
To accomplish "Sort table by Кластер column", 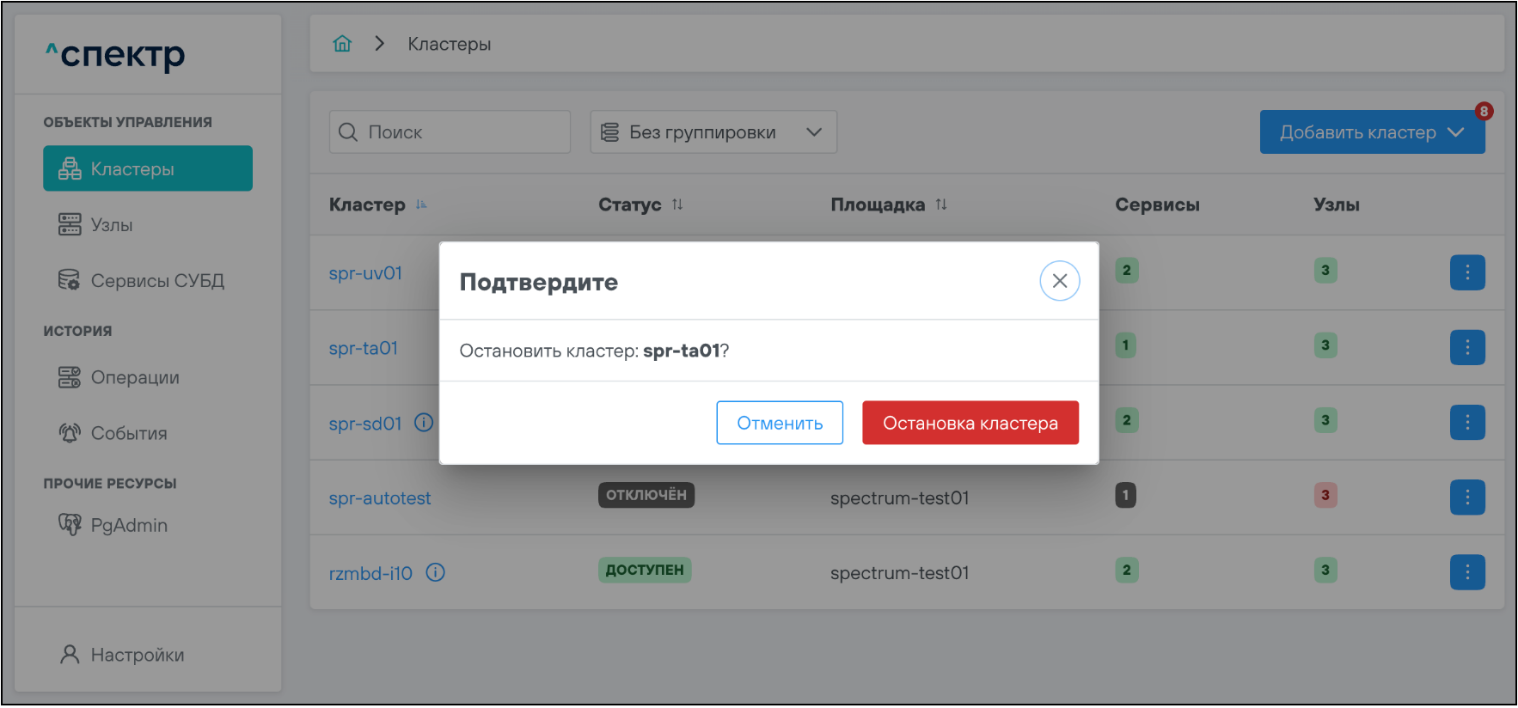I will coord(421,205).
